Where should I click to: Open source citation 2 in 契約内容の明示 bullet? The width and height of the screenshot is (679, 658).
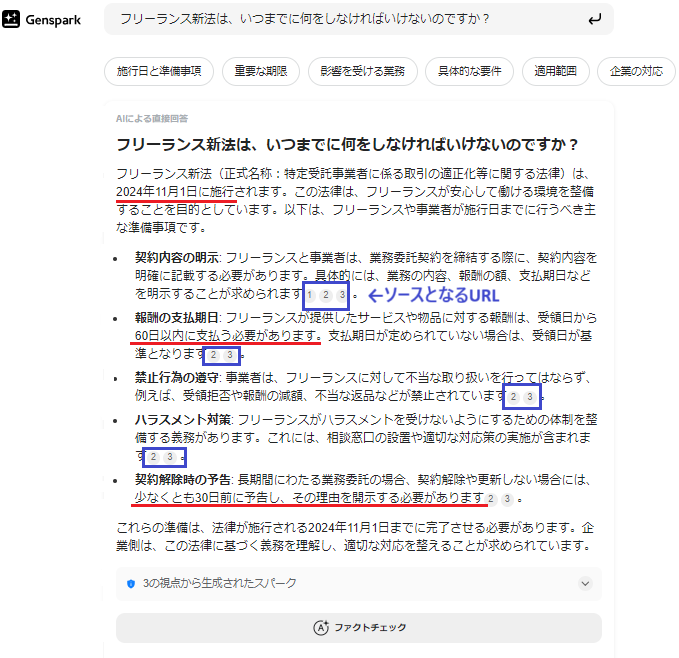[325, 295]
